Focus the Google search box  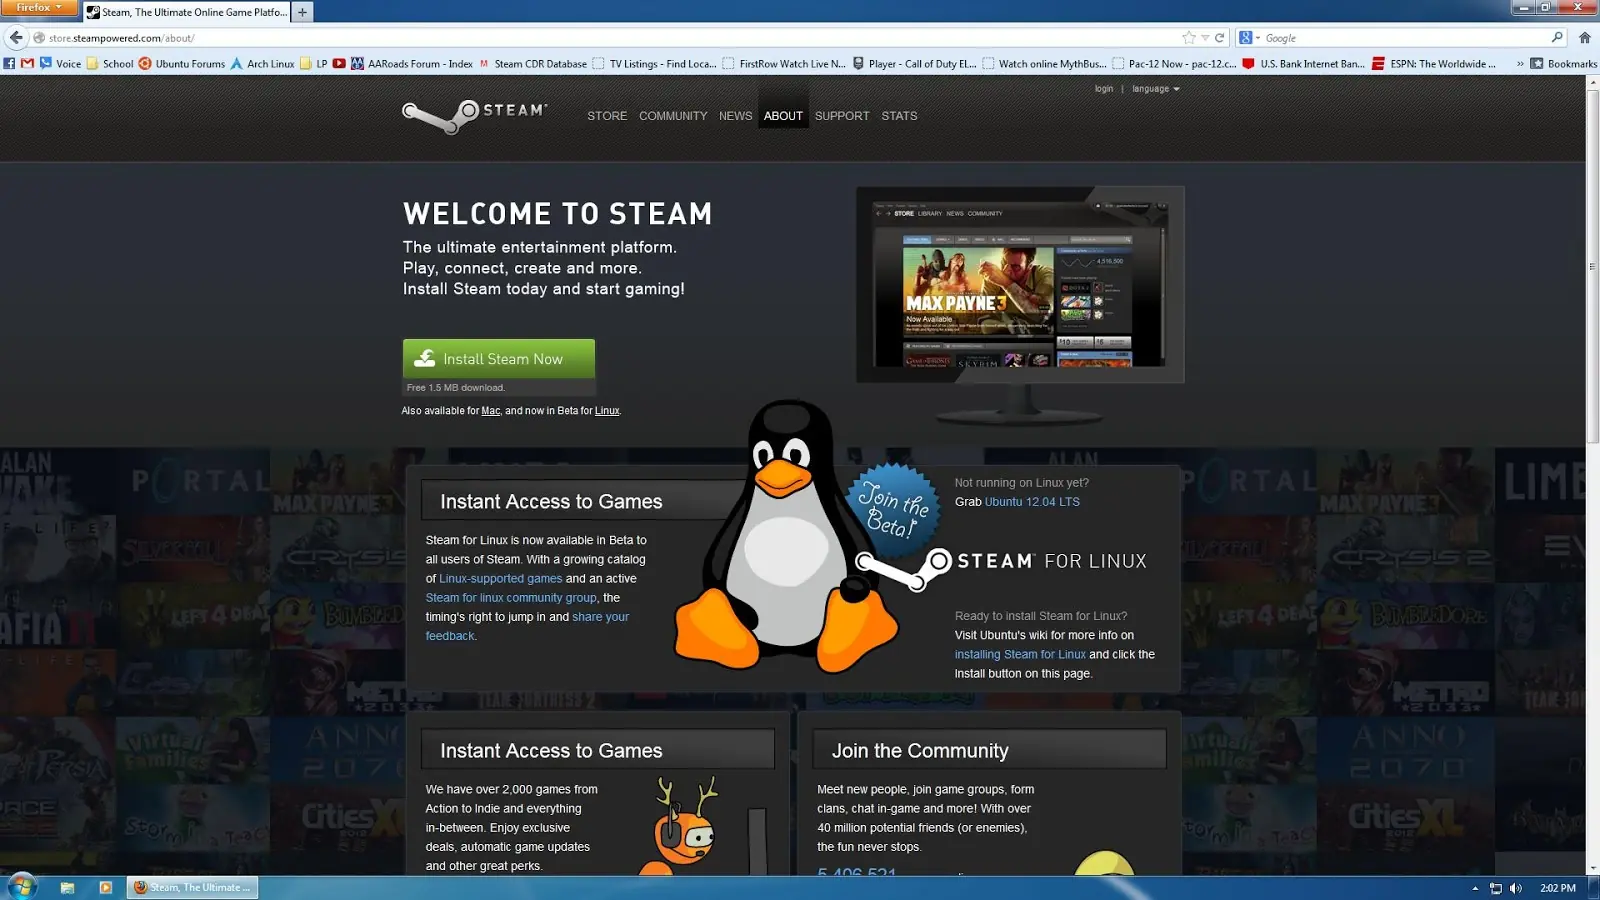(x=1405, y=38)
